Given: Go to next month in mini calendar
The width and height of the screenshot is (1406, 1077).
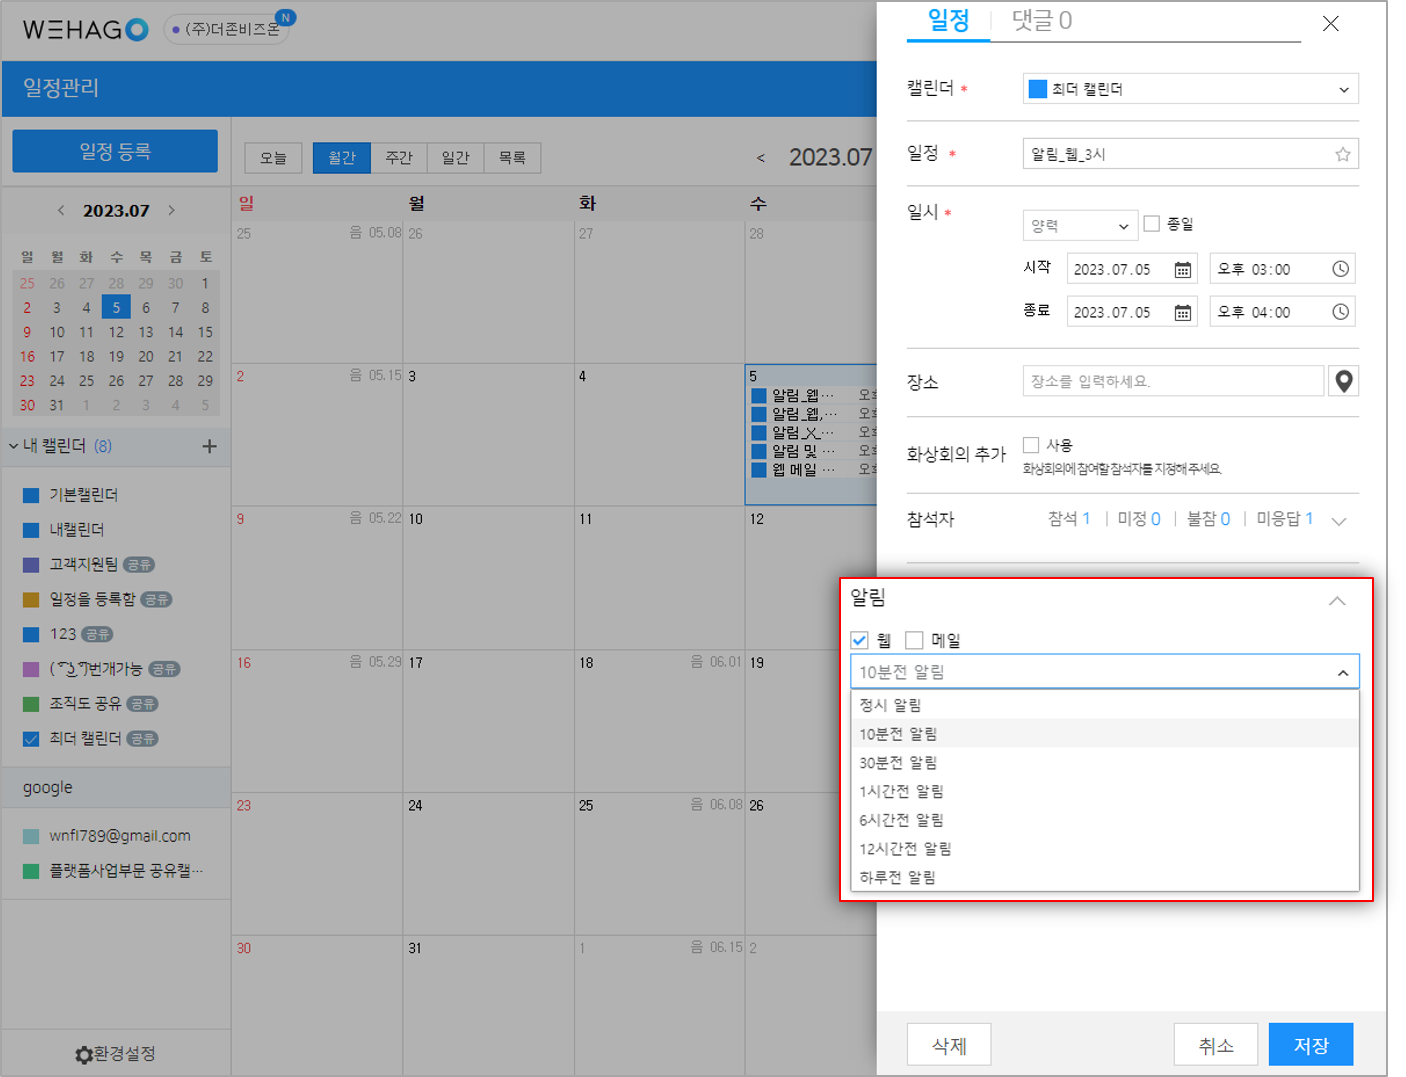Looking at the screenshot, I should tap(172, 210).
